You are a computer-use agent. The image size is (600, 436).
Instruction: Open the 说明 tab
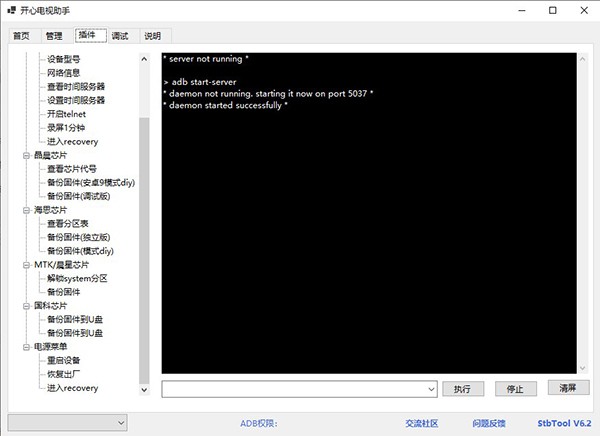coord(152,36)
